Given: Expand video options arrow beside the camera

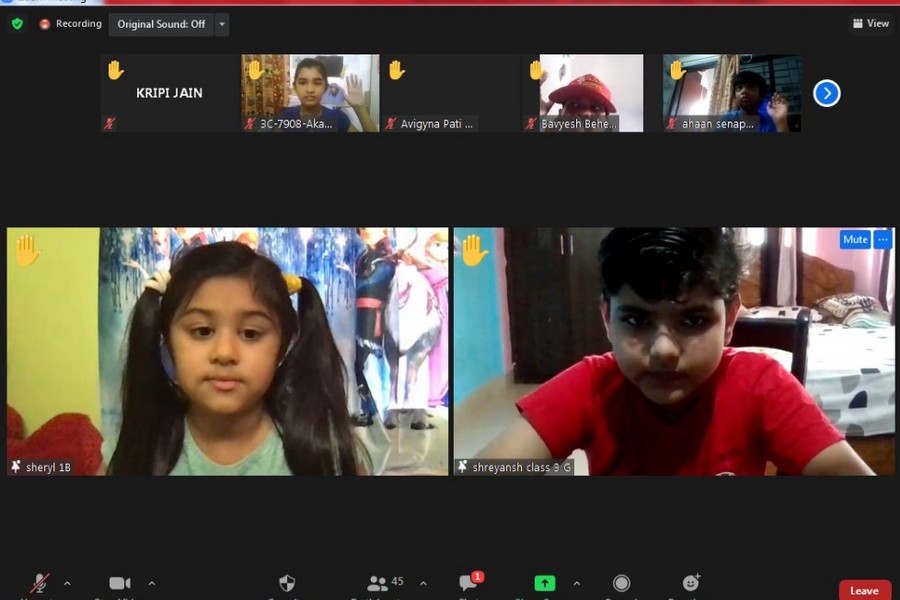Looking at the screenshot, I should 152,583.
